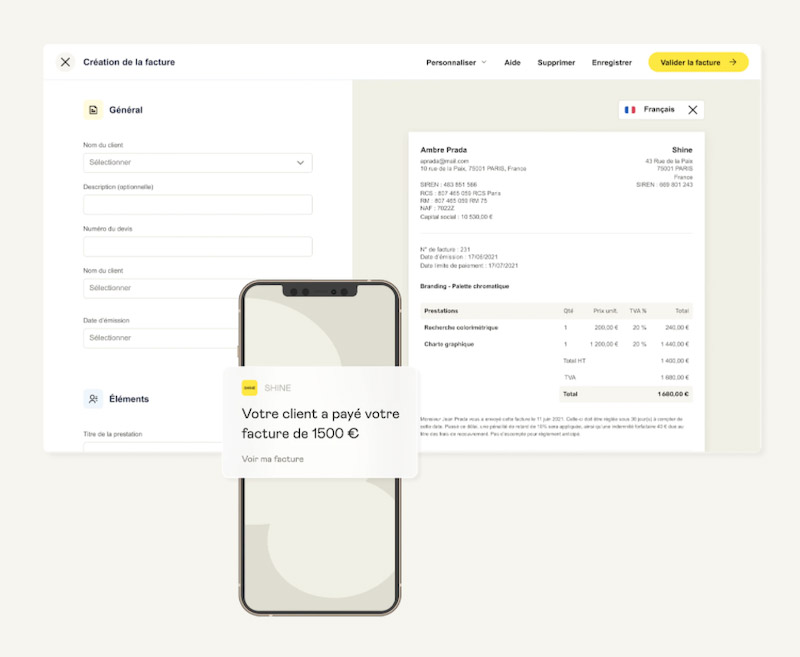Open the Date d'émission selector
This screenshot has width=800, height=657.
pos(161,338)
